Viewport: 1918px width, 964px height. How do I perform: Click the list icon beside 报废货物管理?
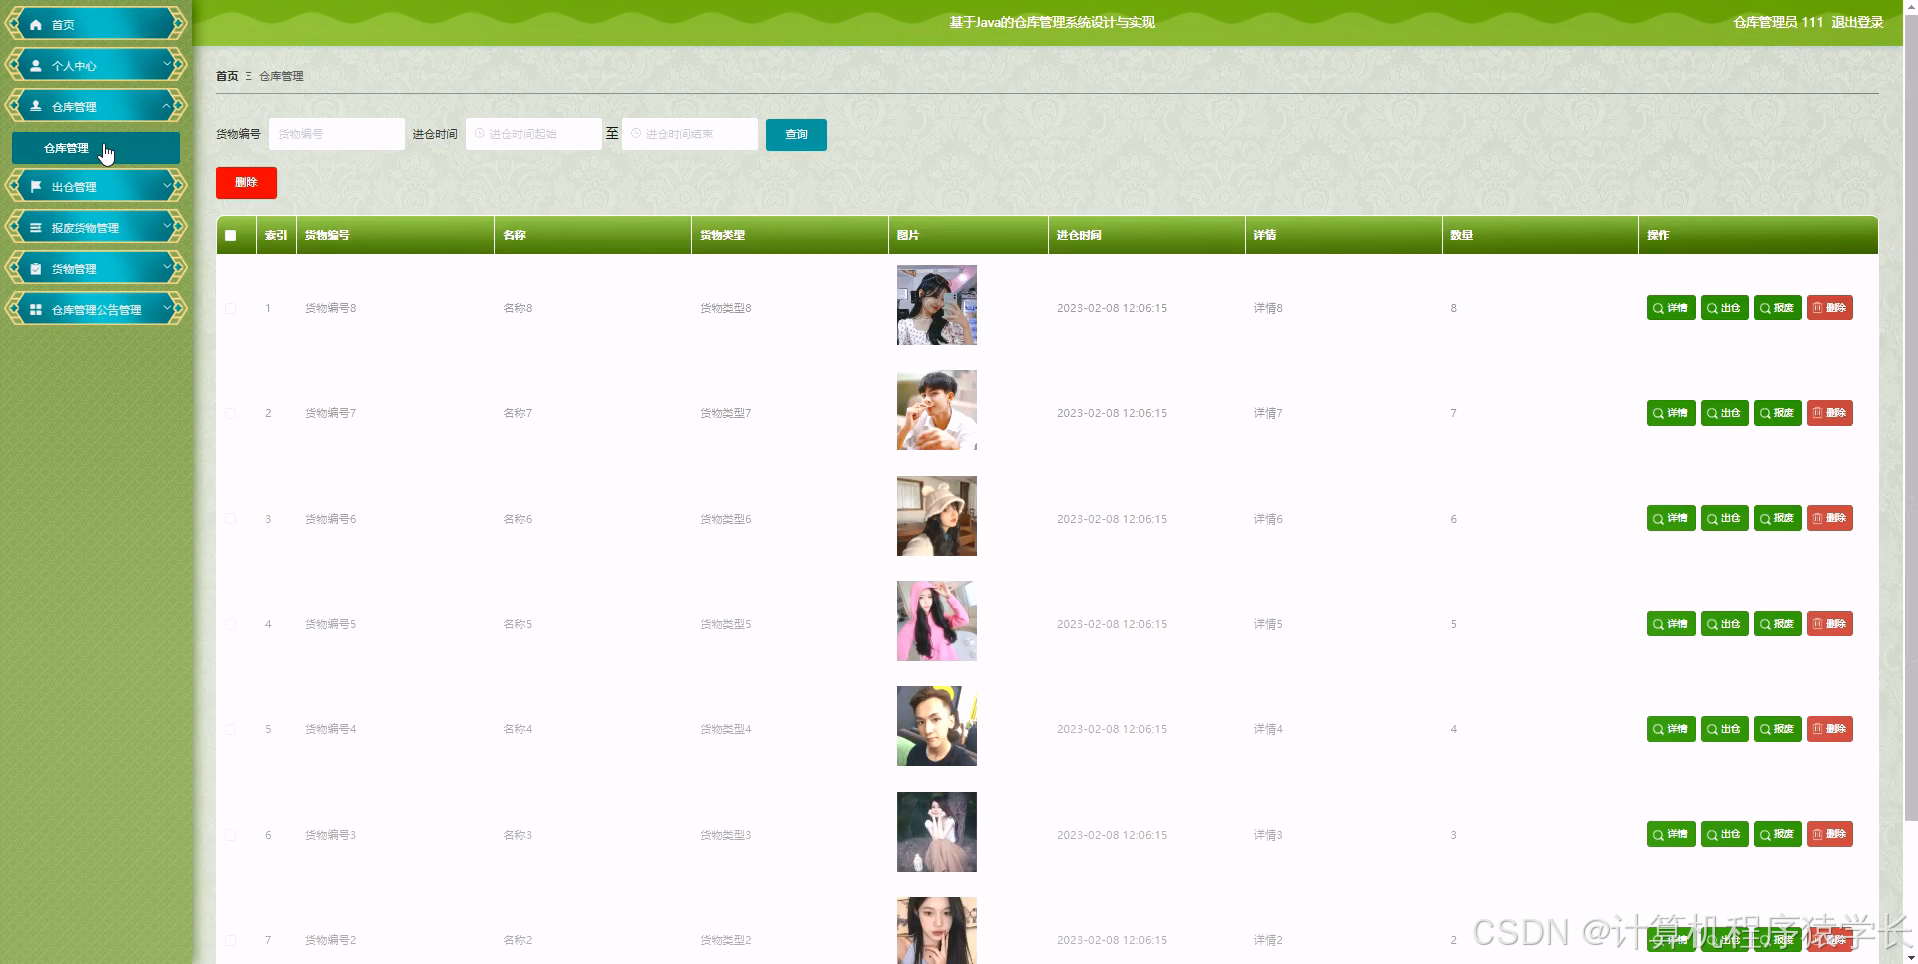tap(36, 227)
